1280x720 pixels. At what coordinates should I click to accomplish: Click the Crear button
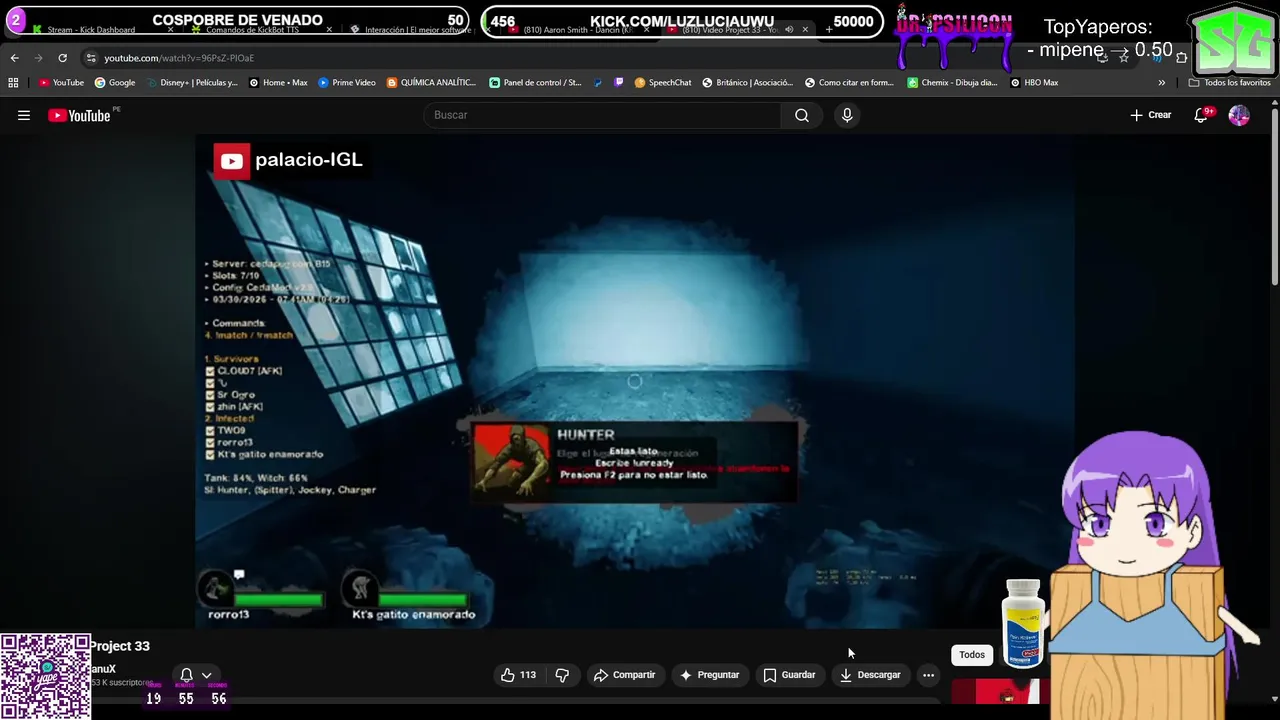[x=1151, y=115]
